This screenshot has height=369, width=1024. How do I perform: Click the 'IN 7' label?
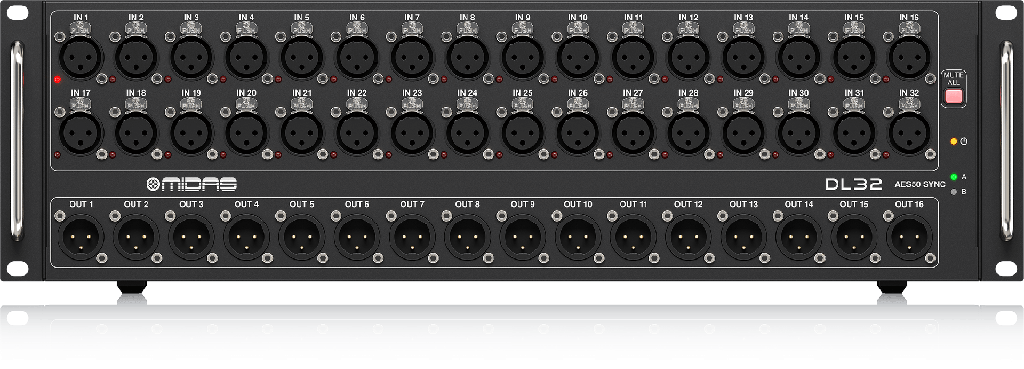411,17
